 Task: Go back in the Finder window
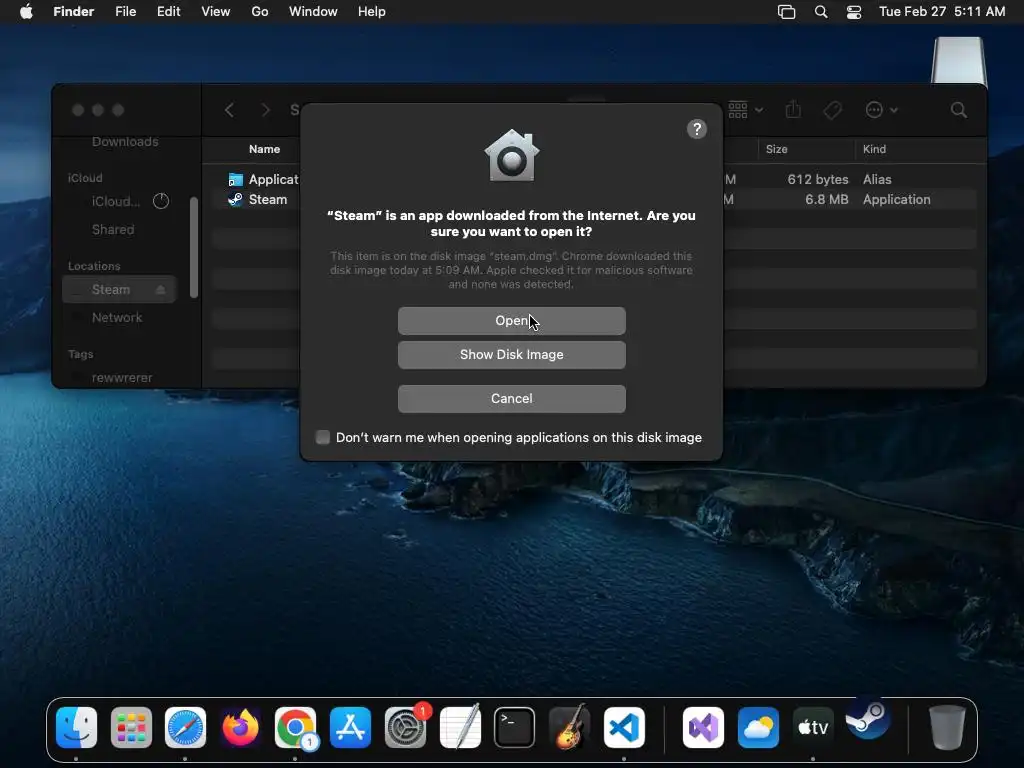(x=229, y=110)
